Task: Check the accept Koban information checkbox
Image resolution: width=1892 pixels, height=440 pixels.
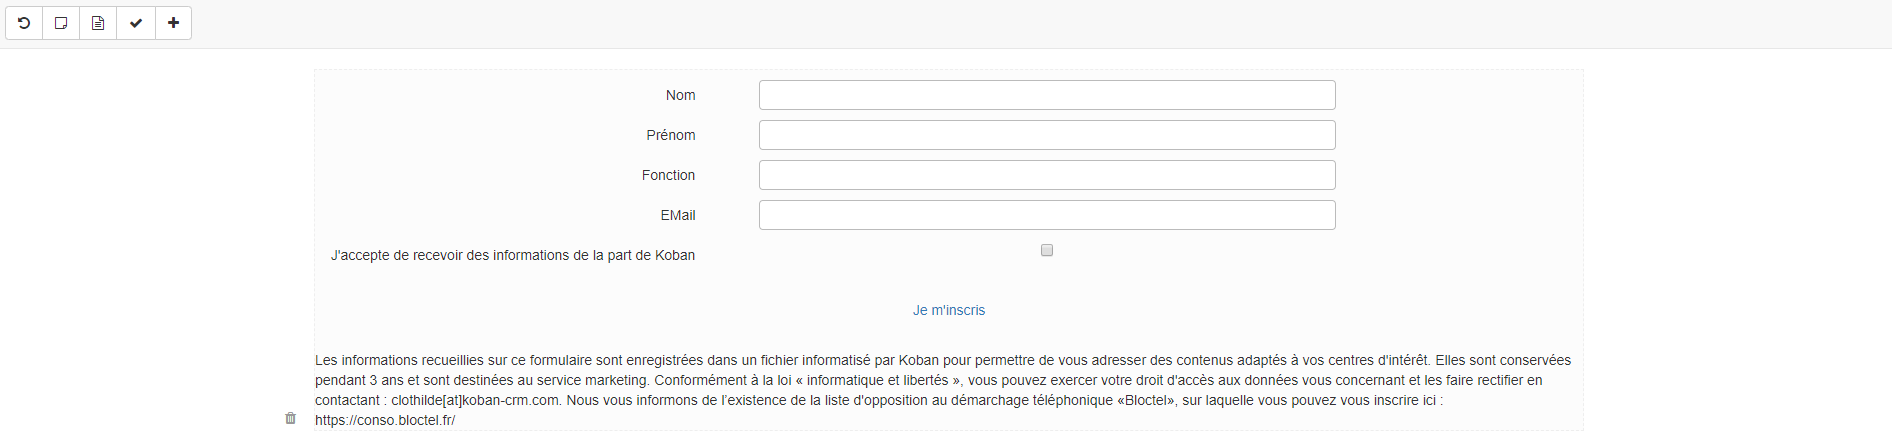Action: (x=1047, y=250)
